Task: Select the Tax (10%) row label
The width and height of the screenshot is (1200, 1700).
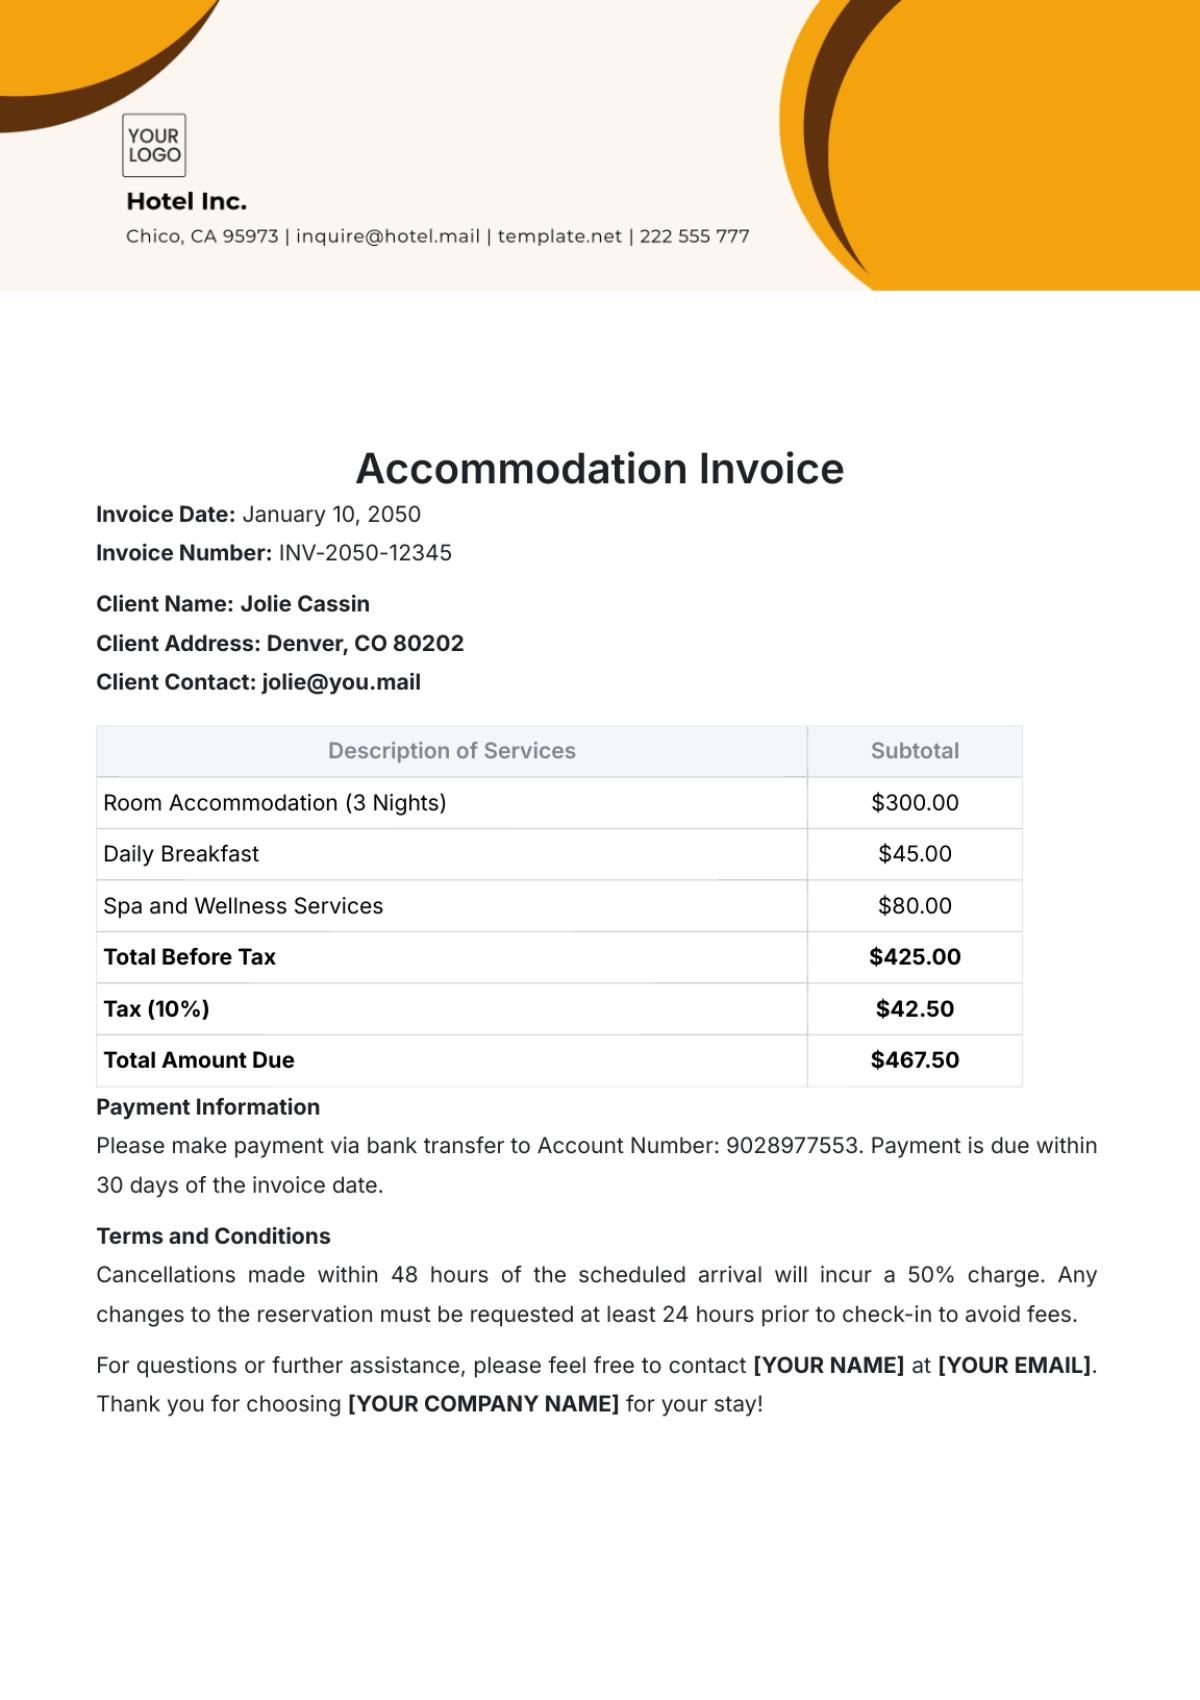Action: (157, 1009)
